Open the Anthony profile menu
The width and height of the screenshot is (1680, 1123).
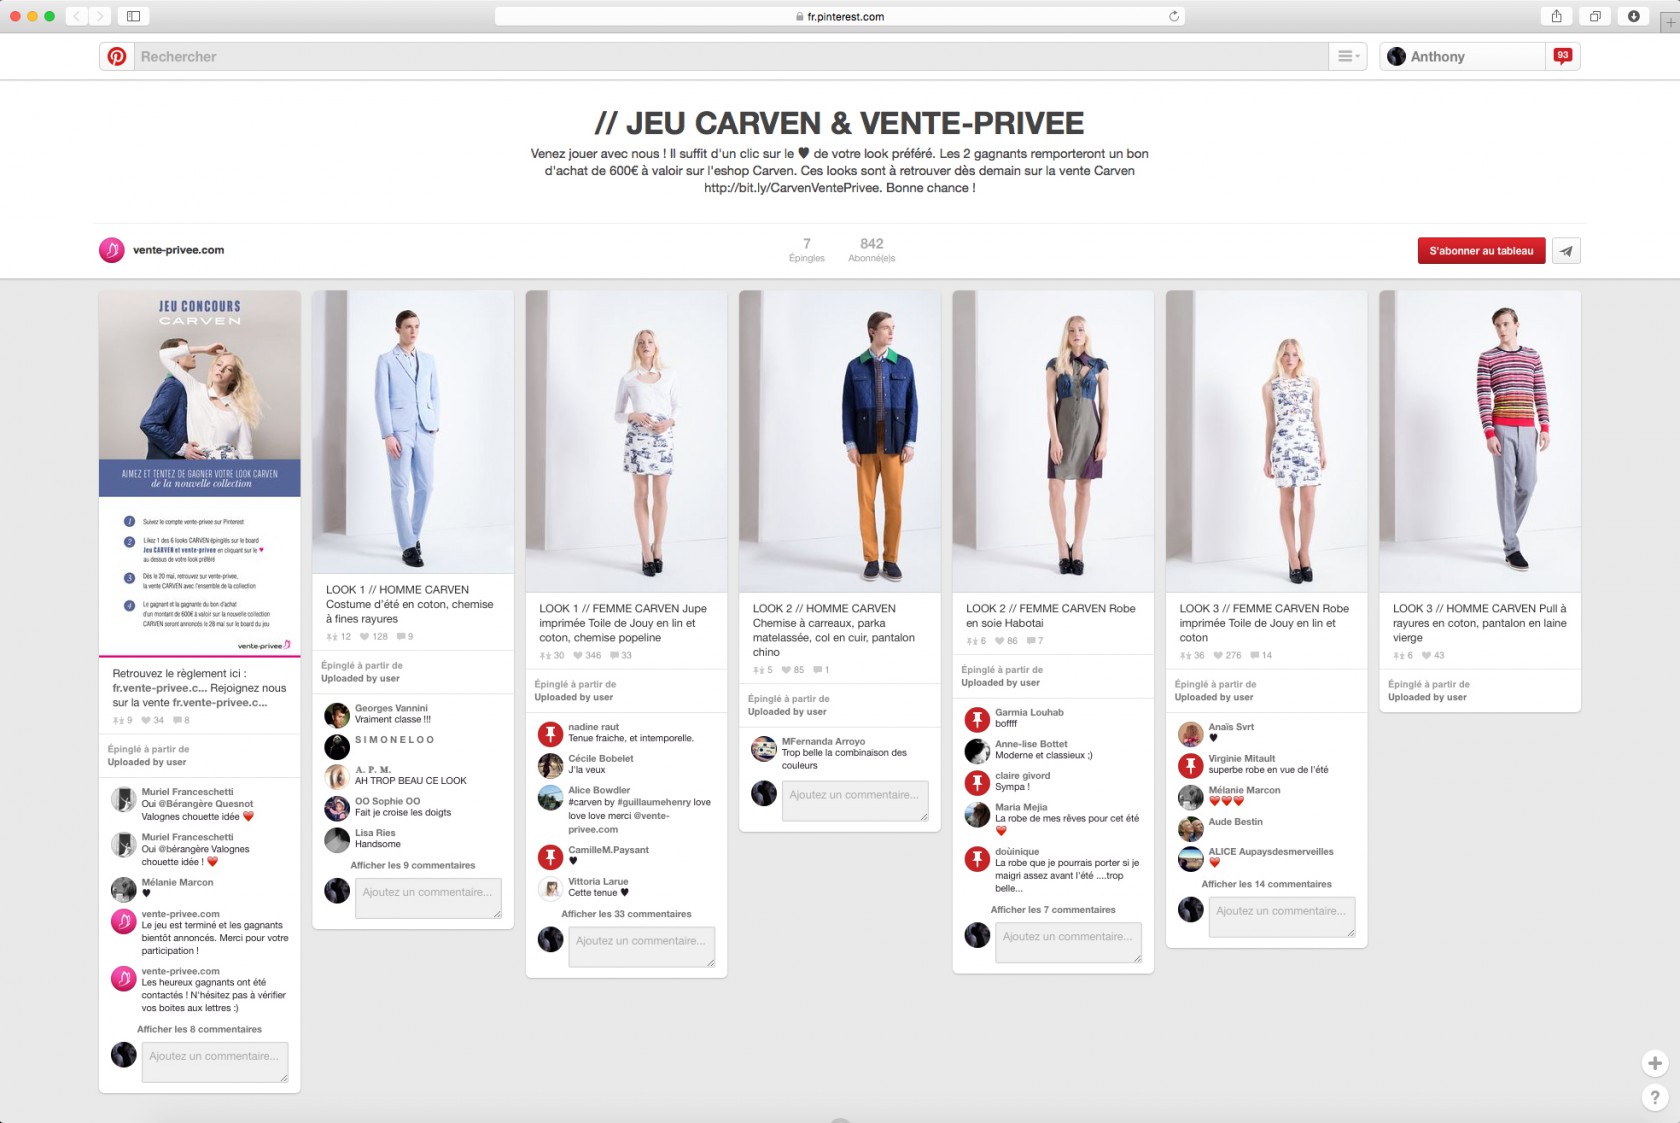1437,57
